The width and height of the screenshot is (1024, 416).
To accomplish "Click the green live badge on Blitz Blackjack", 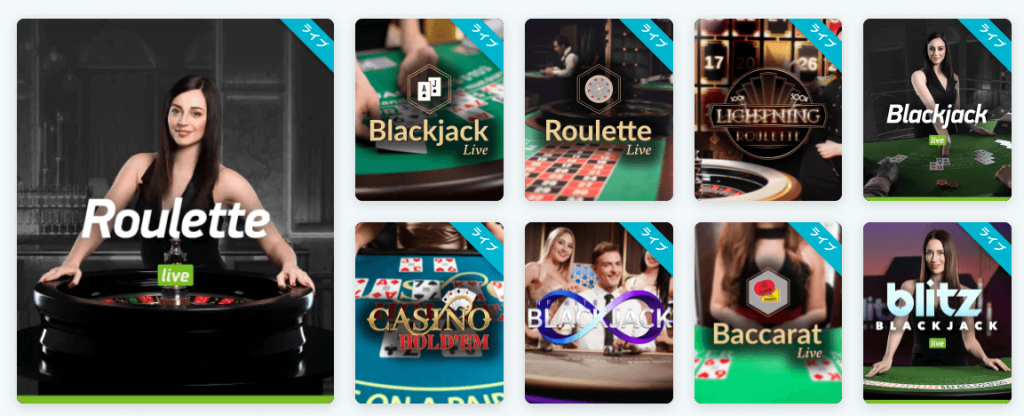I will 938,343.
